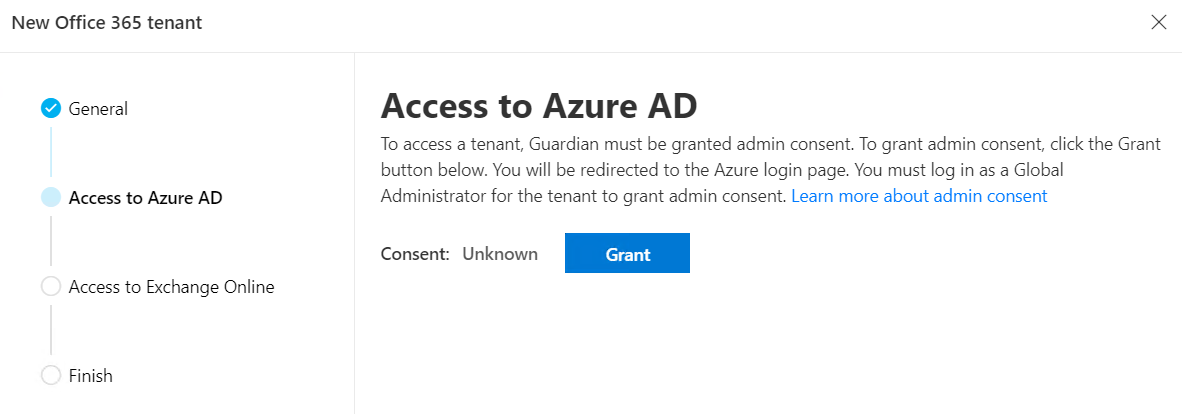Click connector line between Exchange Online and Finish

51,330
